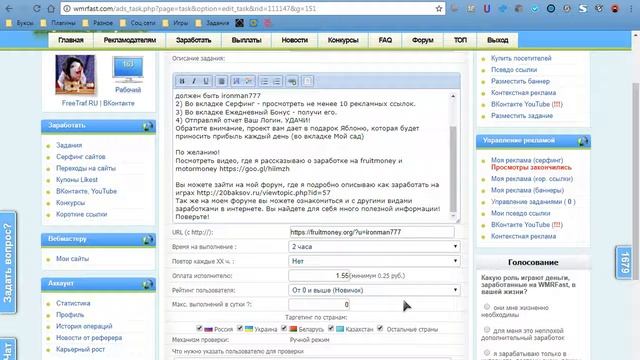
Task: Click the insert link icon in editor toolbar
Action: pyautogui.click(x=292, y=81)
